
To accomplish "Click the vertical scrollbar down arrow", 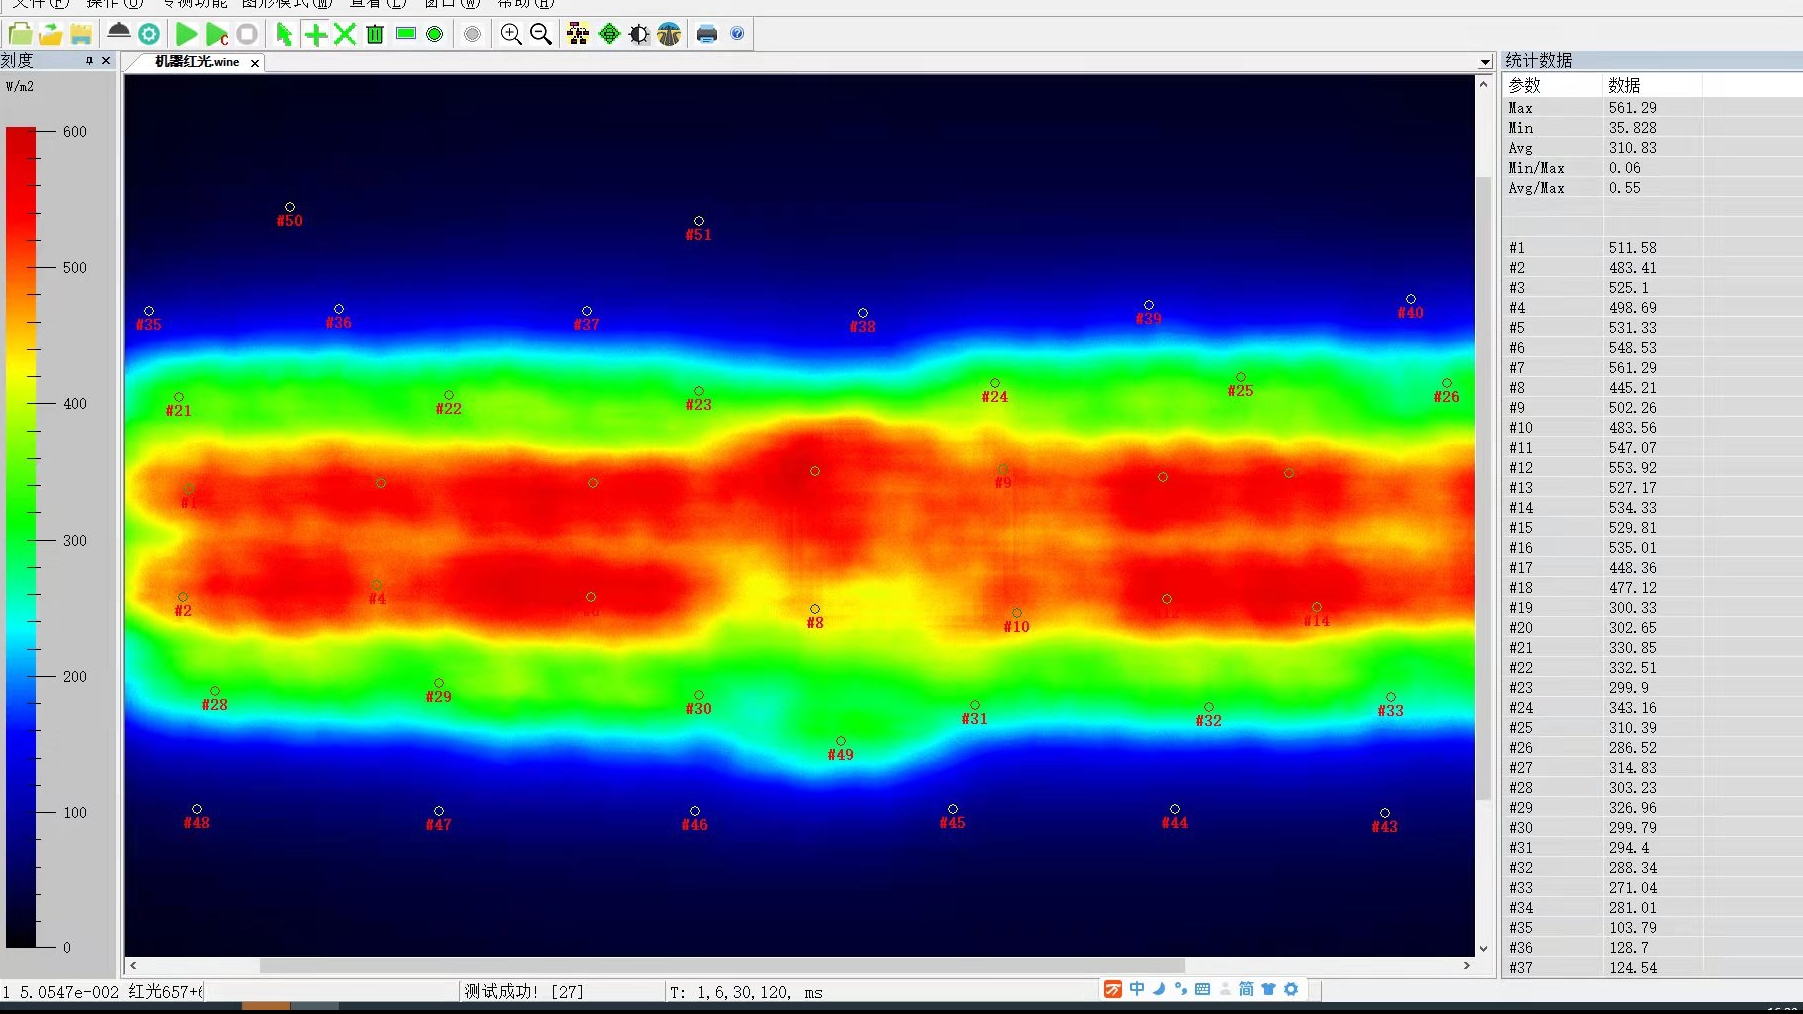I will coord(1483,948).
